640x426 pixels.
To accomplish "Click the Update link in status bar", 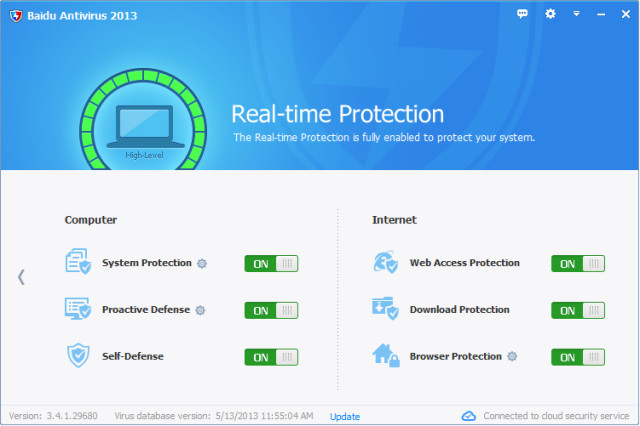I will [345, 417].
